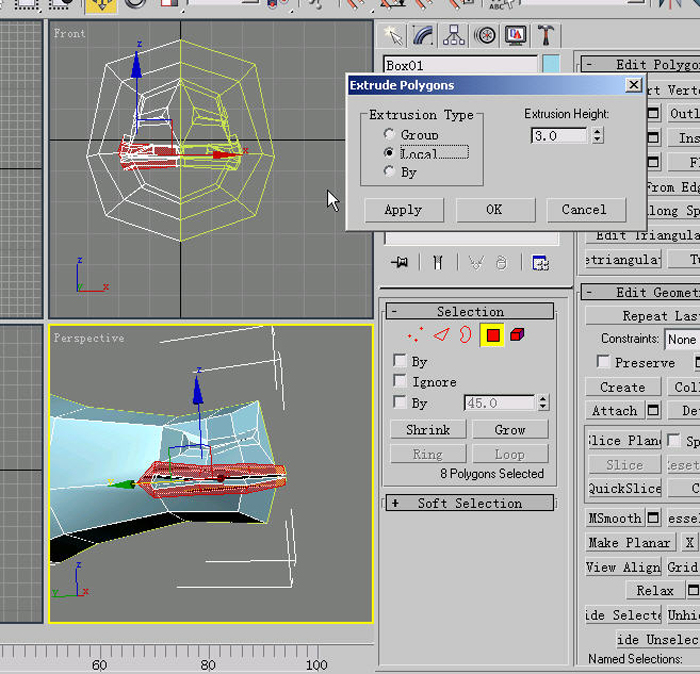Click the View Align button

coord(623,567)
